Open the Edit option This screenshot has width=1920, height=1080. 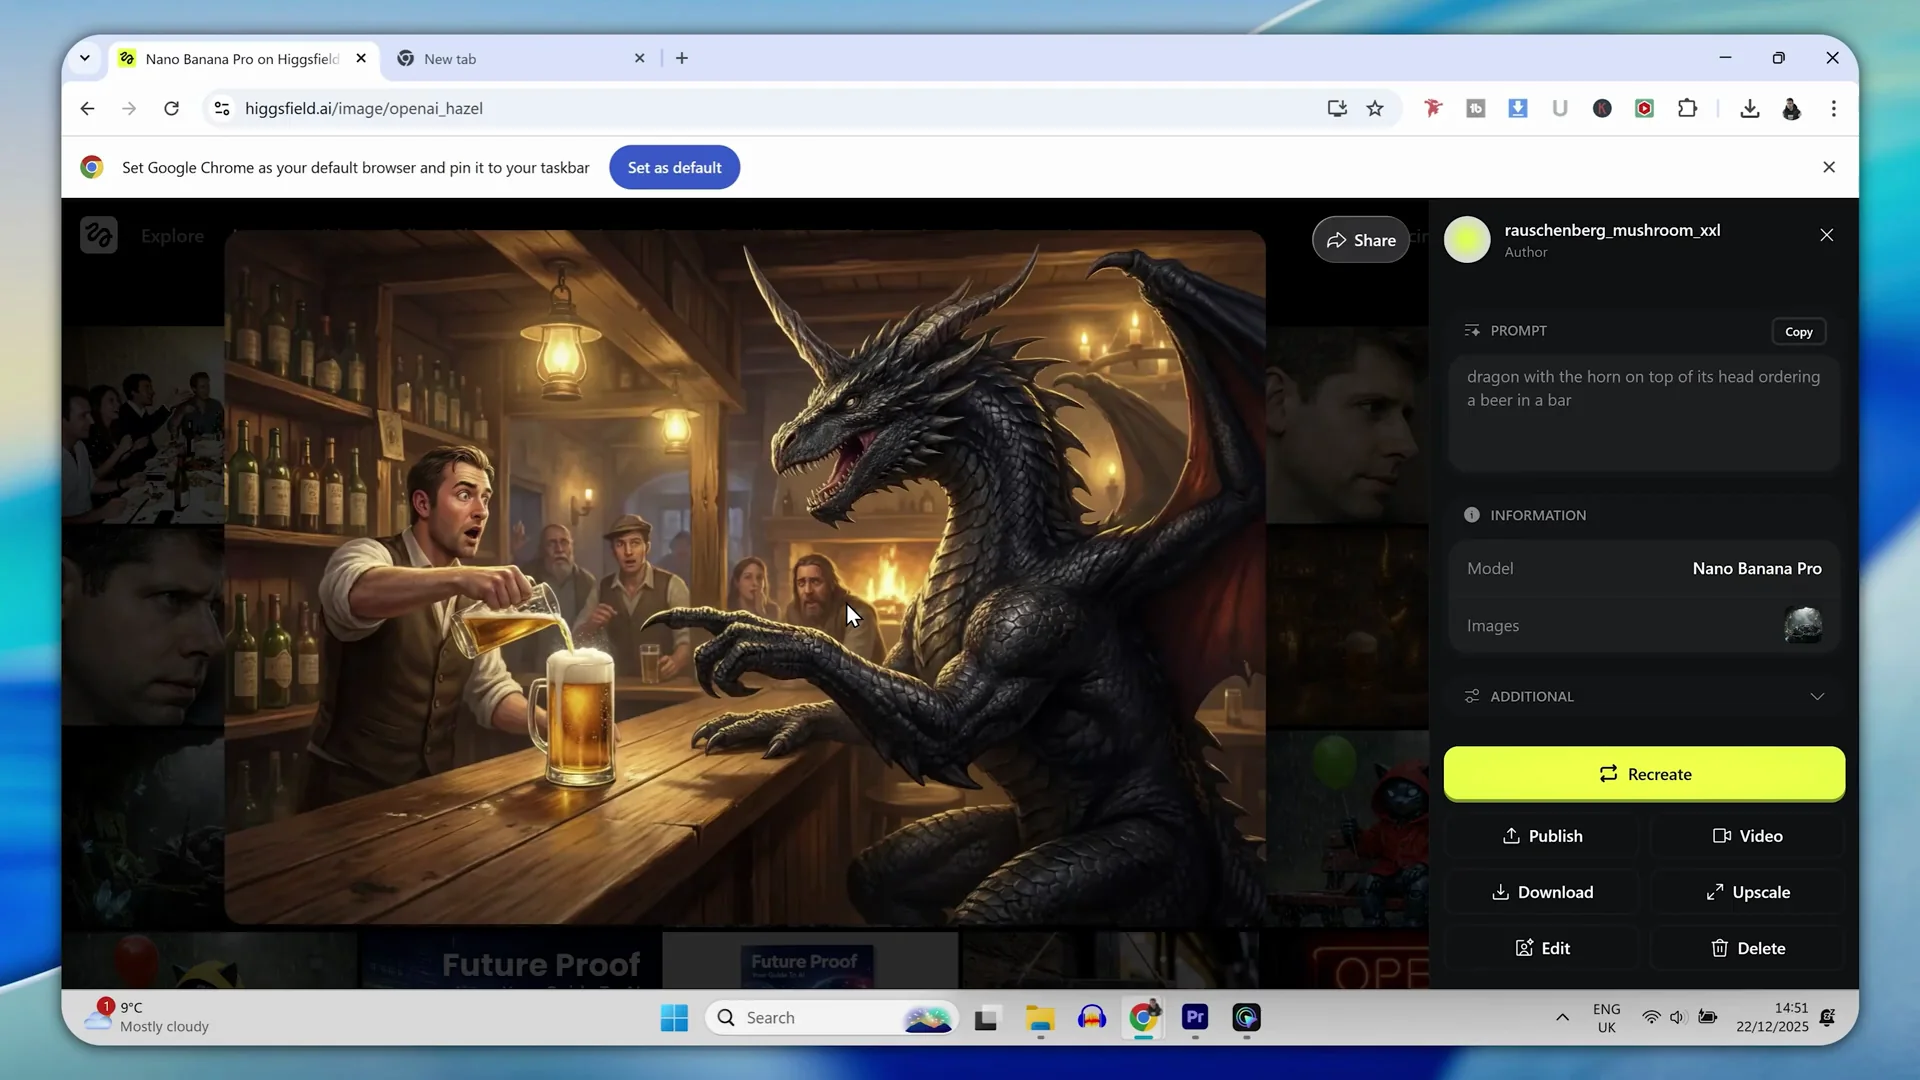tap(1542, 948)
